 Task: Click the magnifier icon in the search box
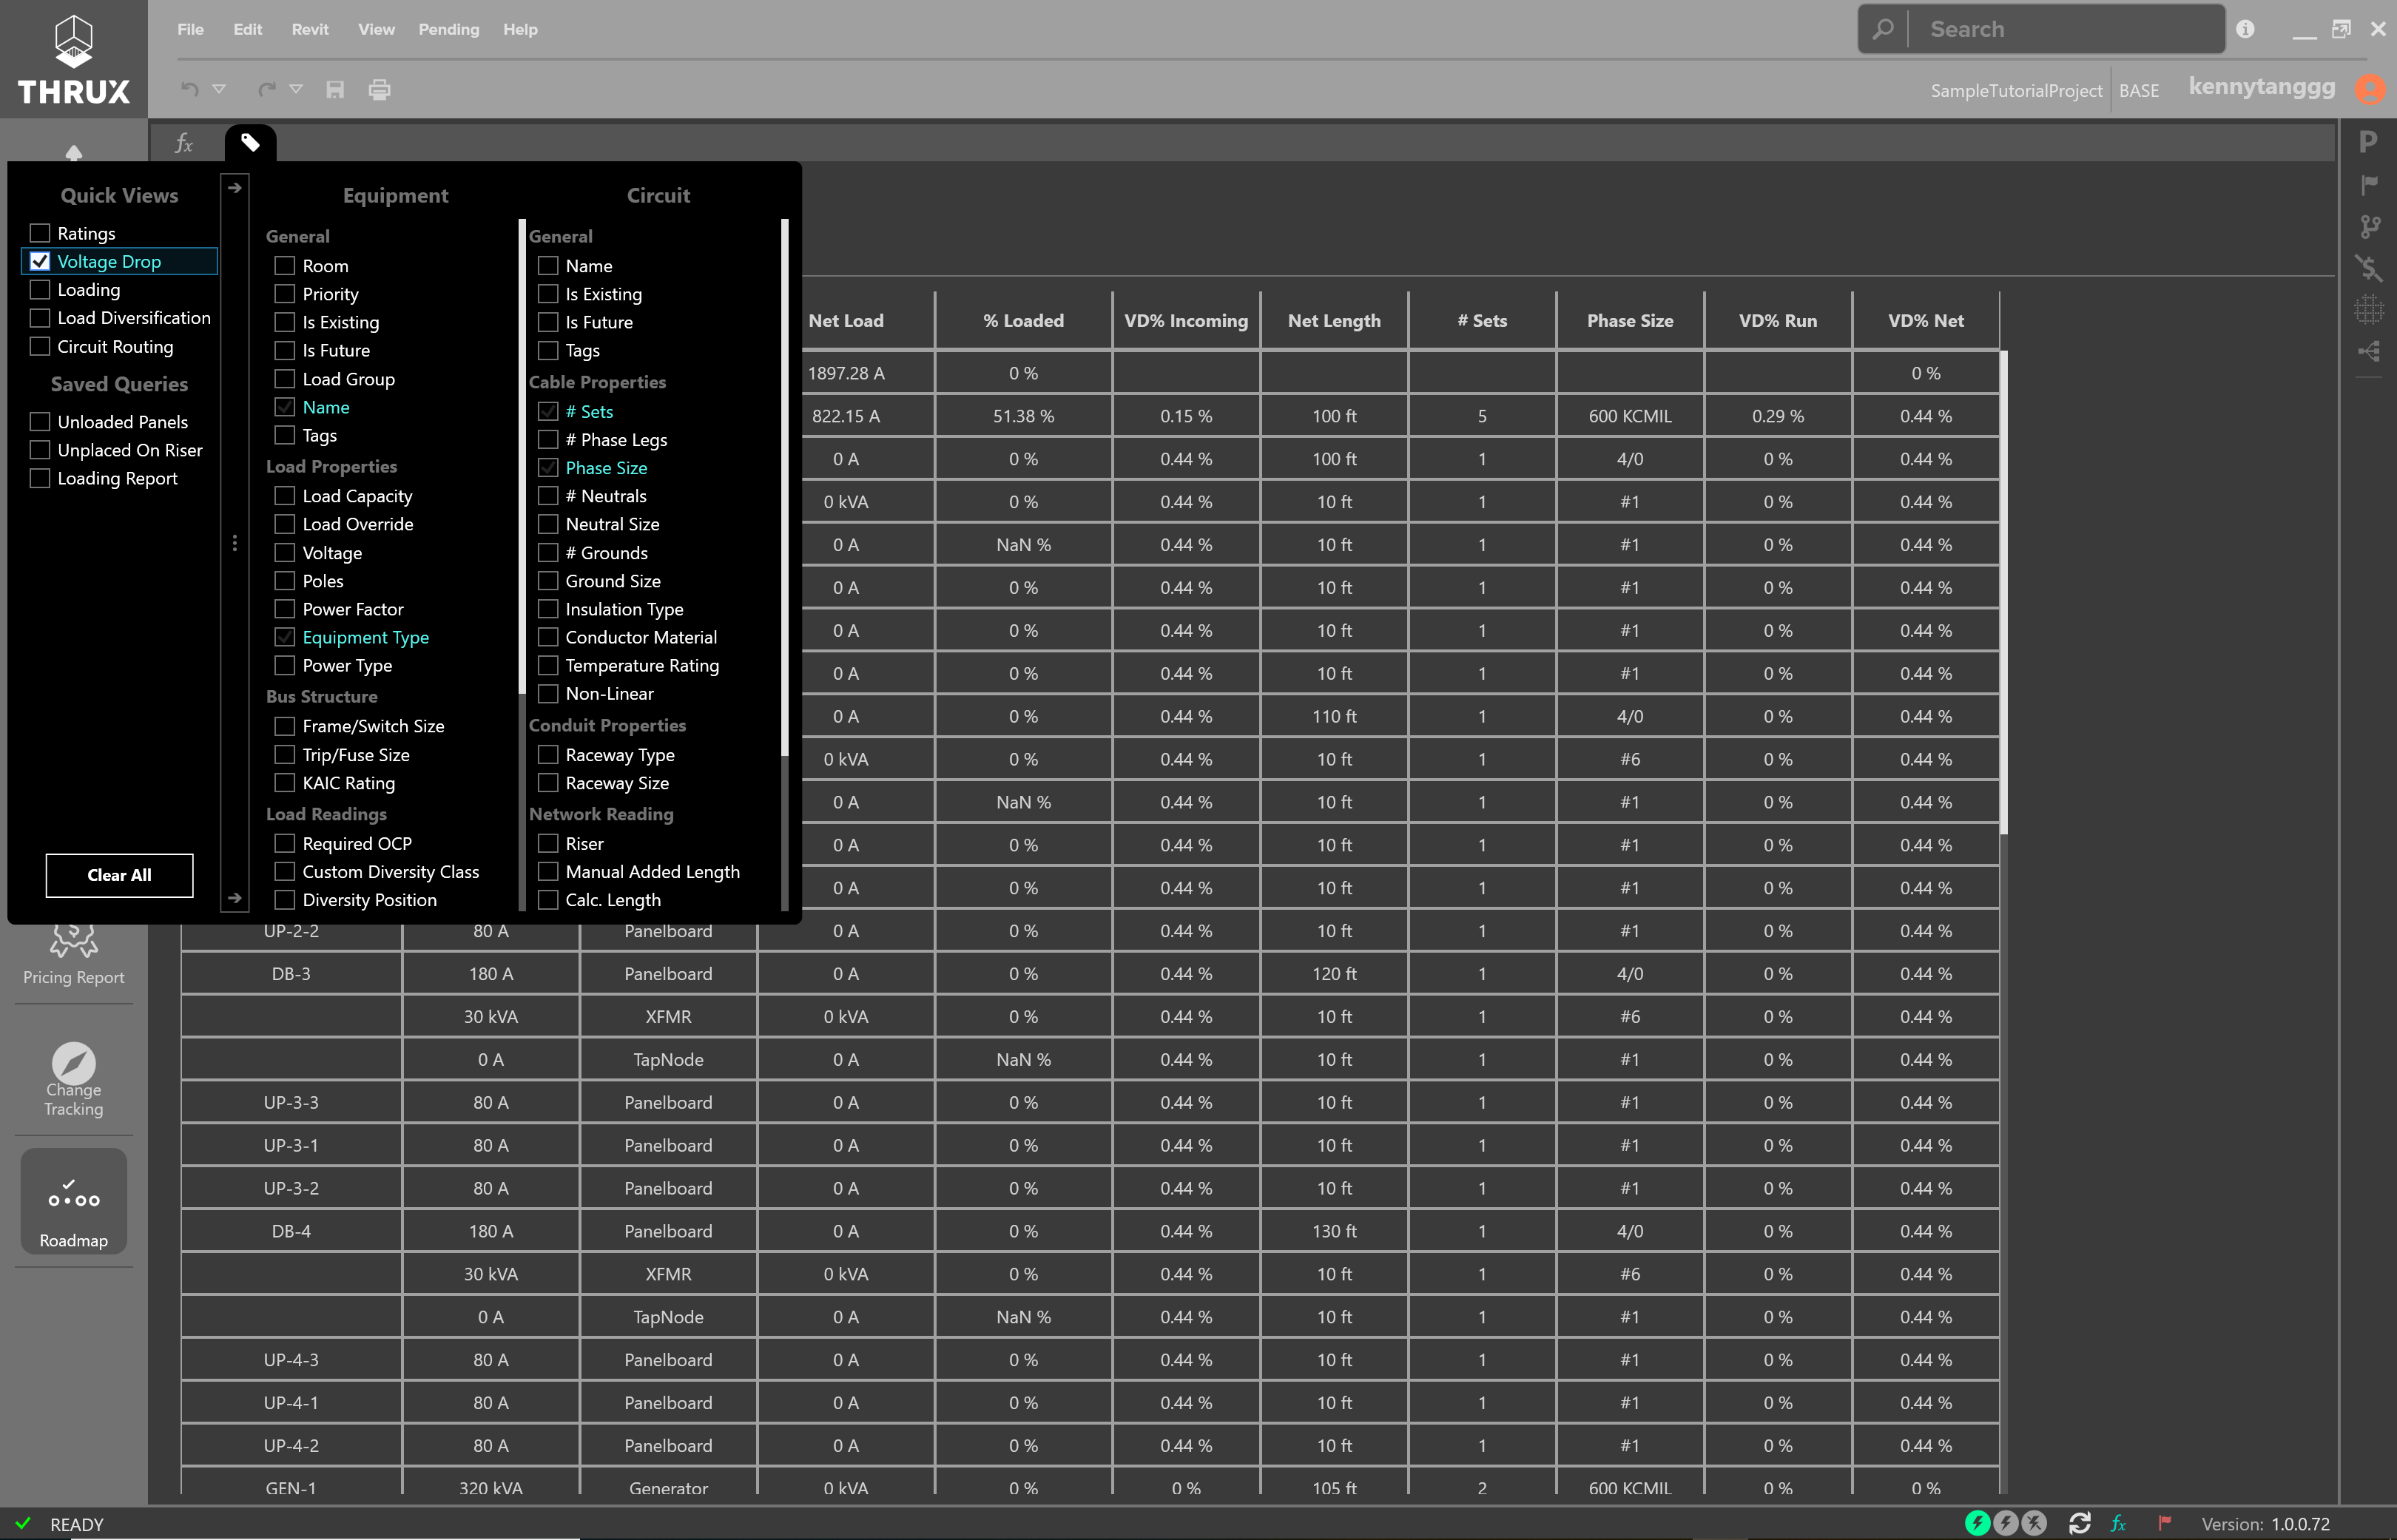[x=1883, y=29]
